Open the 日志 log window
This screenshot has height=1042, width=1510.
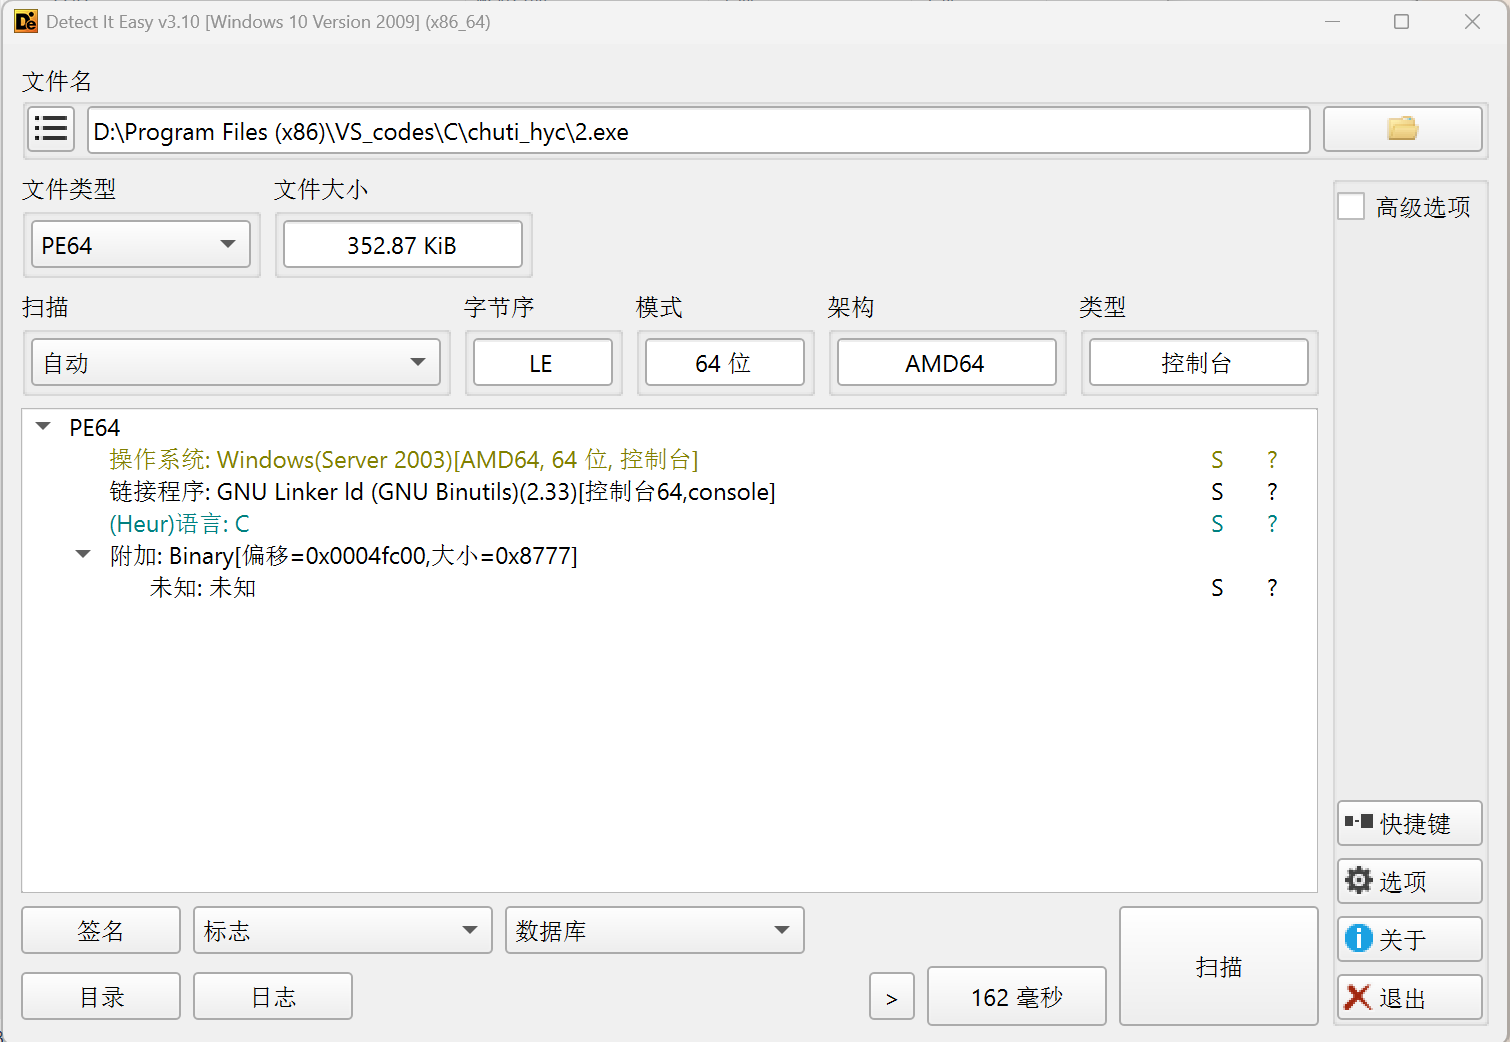pos(272,996)
